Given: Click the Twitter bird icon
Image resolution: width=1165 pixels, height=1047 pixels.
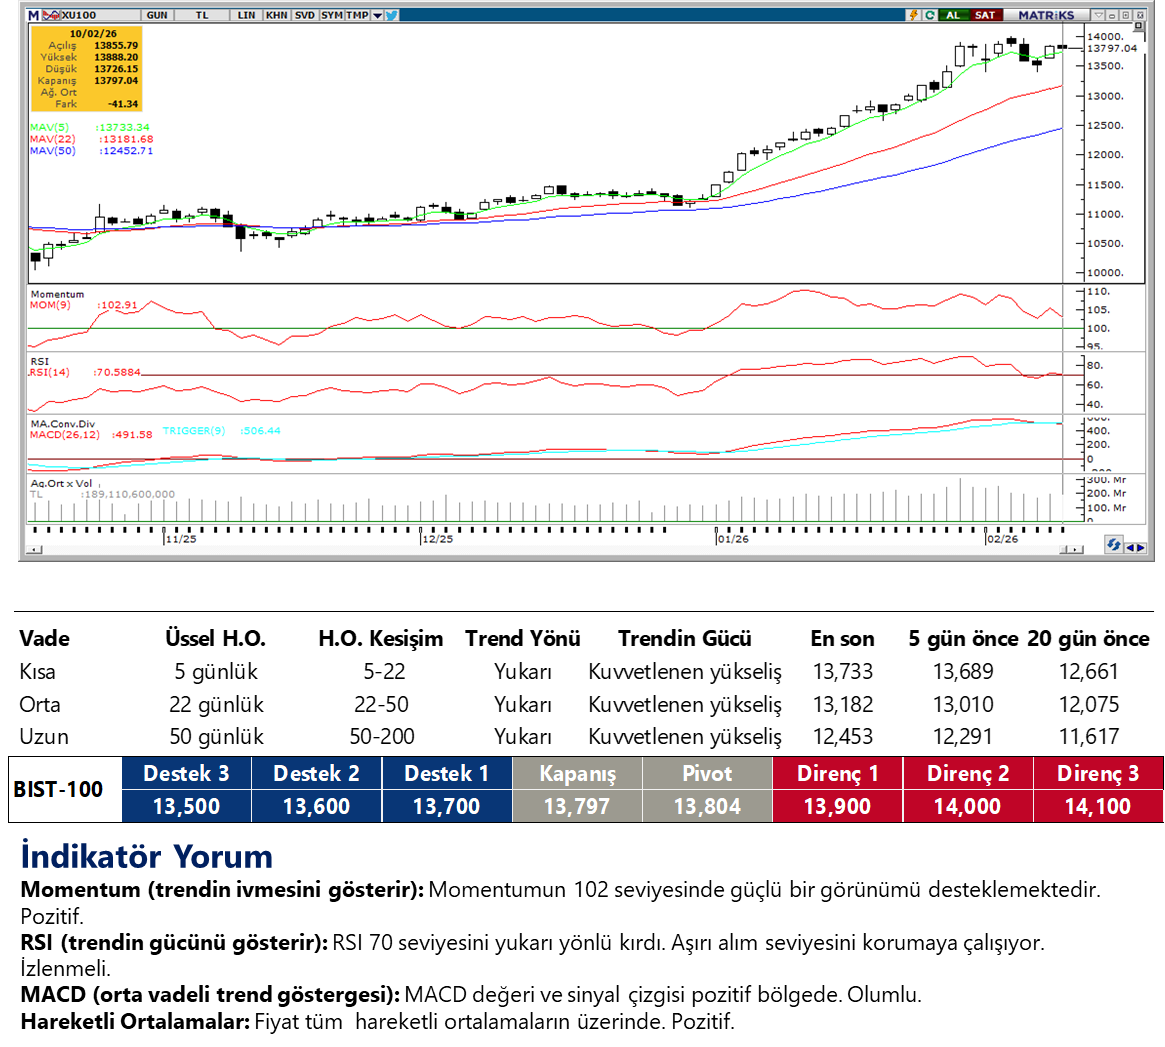Looking at the screenshot, I should [x=391, y=15].
